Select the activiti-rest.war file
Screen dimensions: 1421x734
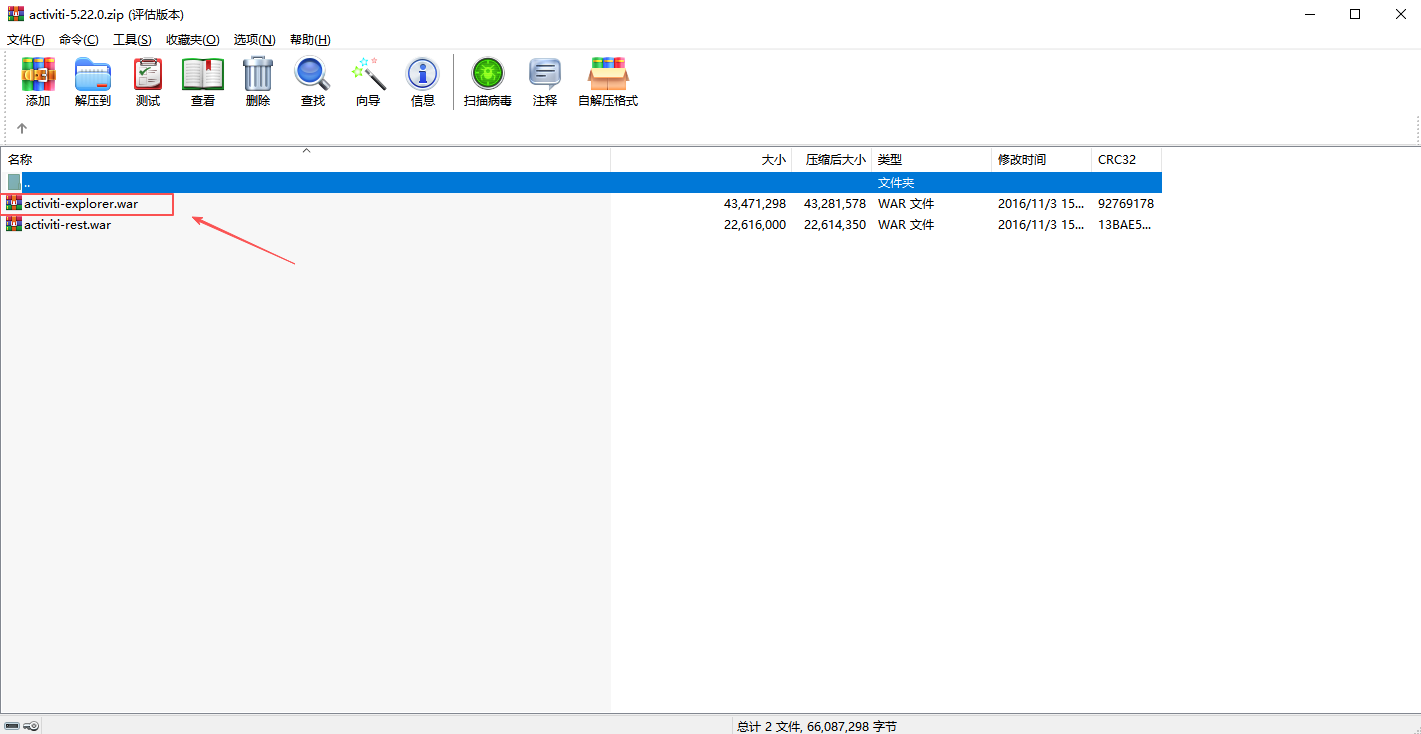click(67, 225)
